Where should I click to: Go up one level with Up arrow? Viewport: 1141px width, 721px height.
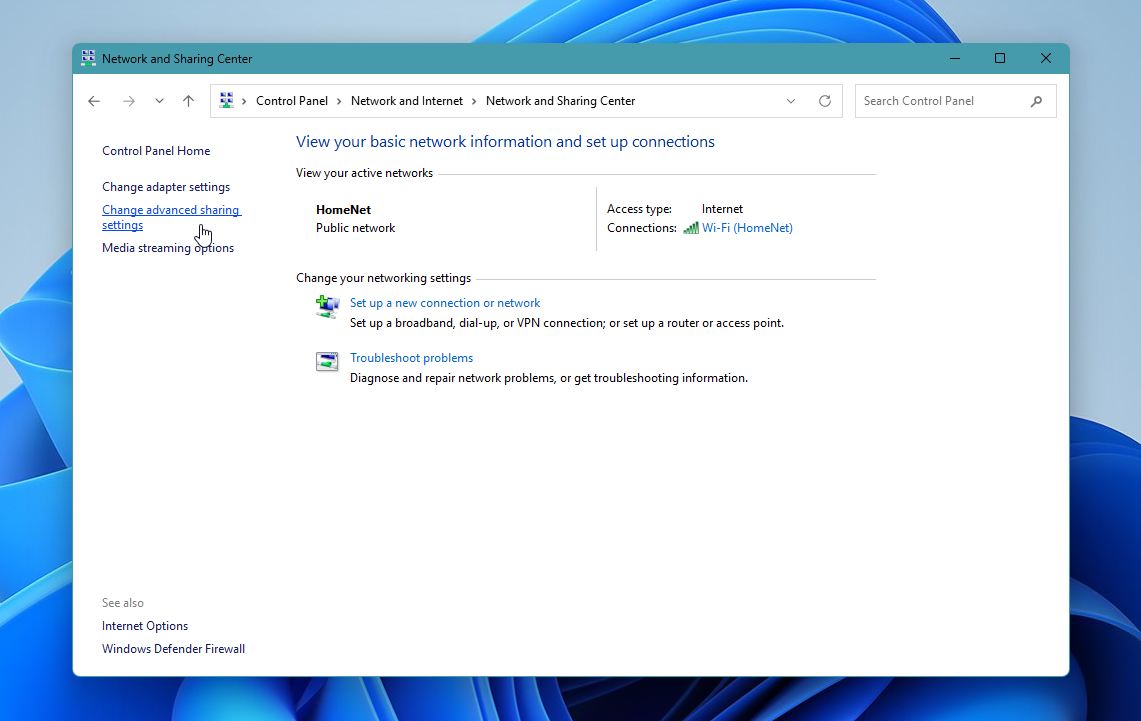188,101
